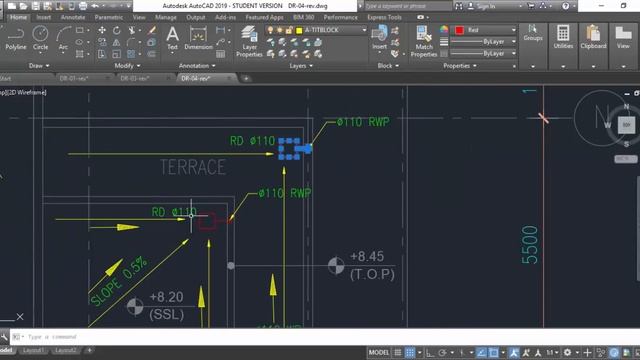
Task: Open the A-TITBLOCK layer dropdown
Action: (364, 30)
